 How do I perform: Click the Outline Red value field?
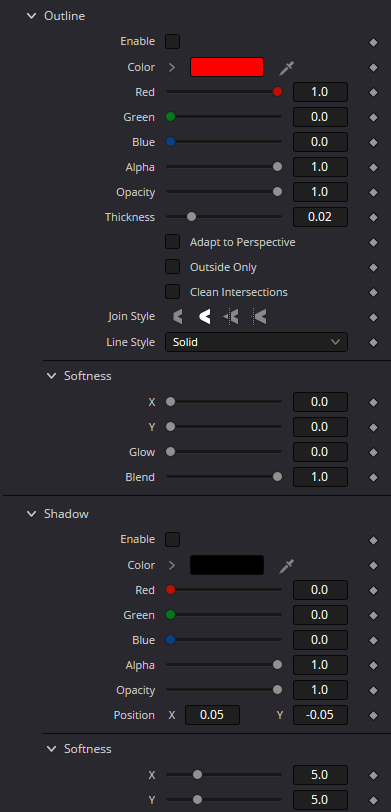point(320,92)
